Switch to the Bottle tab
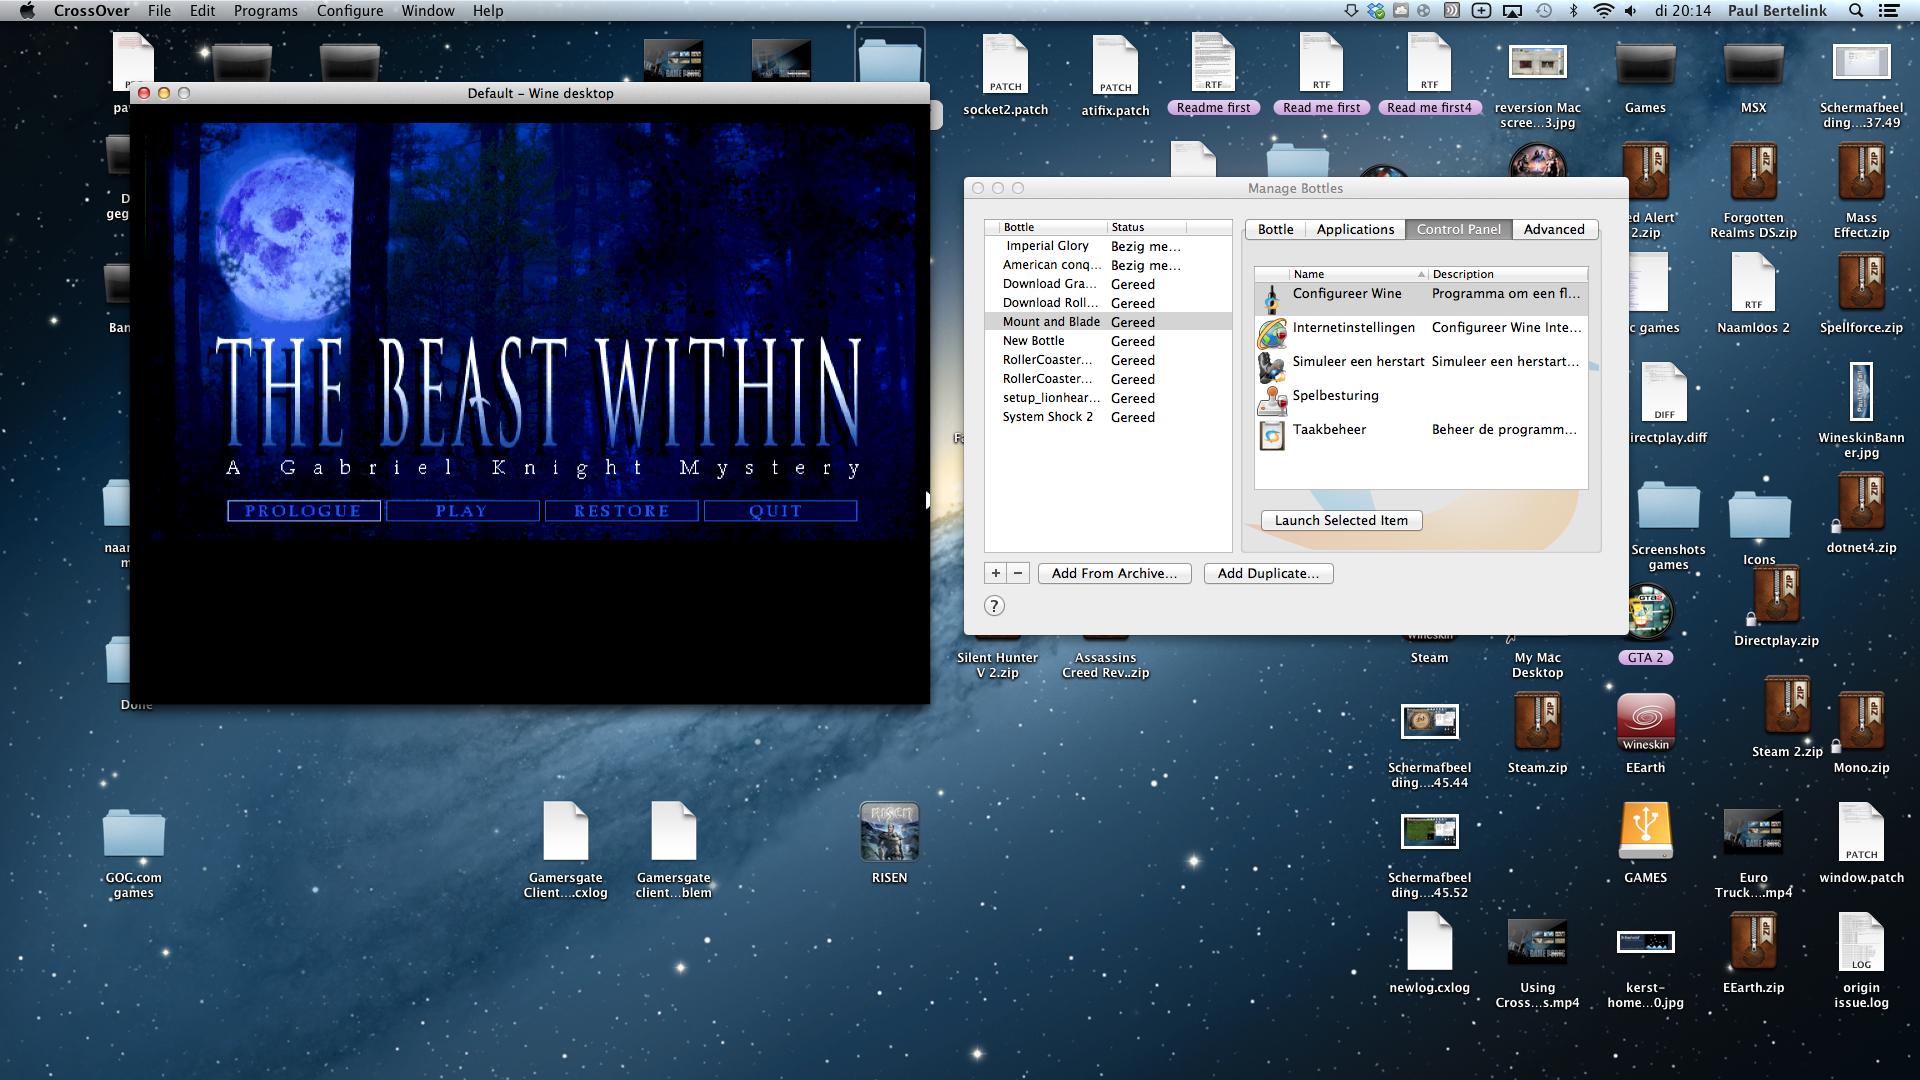Screen dimensions: 1920x1080 pos(1275,229)
